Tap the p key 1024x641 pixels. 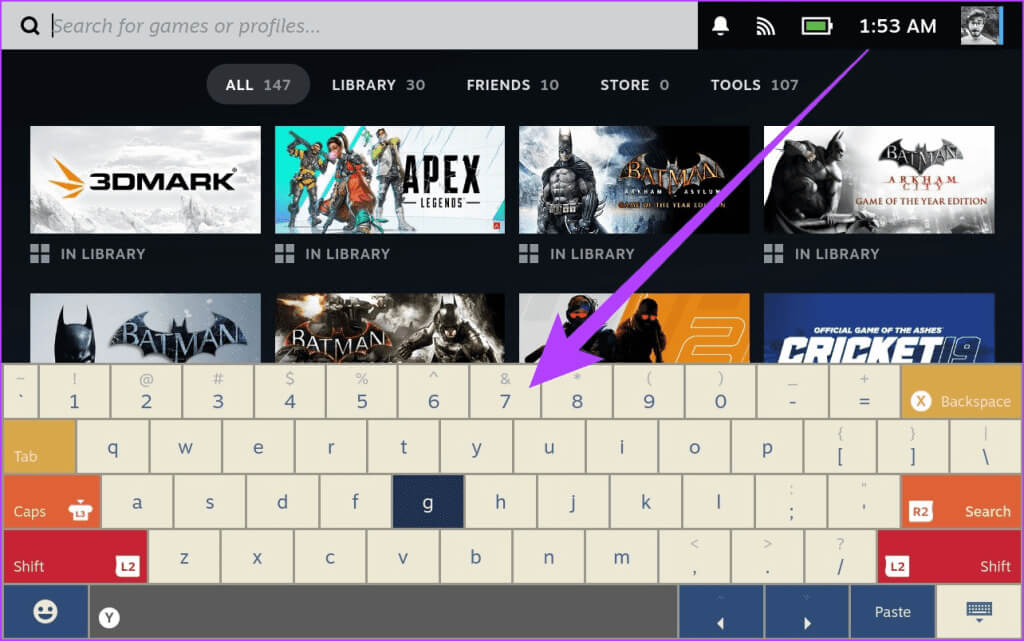click(767, 446)
